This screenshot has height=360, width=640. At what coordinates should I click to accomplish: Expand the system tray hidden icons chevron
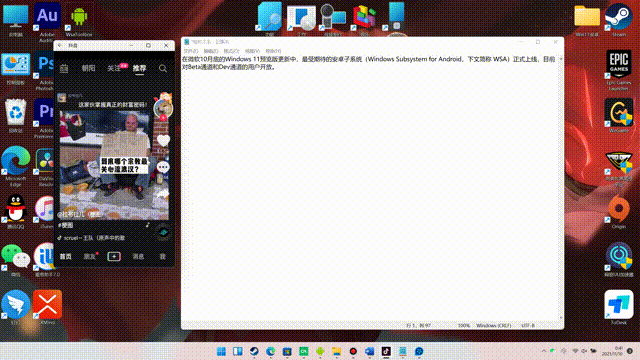pos(543,351)
